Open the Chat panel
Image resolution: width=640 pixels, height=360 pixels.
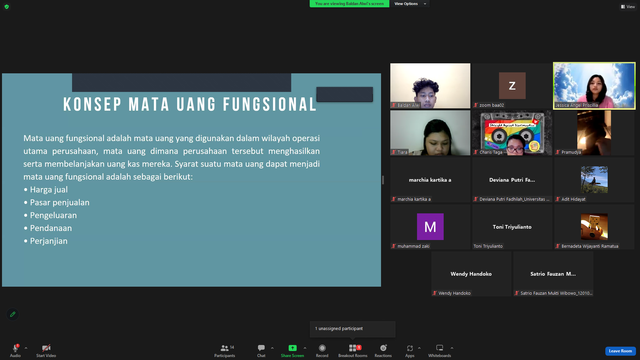coord(261,350)
